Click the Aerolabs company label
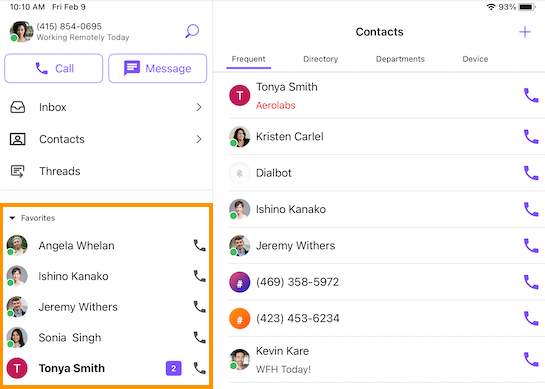This screenshot has width=545, height=389. point(276,105)
